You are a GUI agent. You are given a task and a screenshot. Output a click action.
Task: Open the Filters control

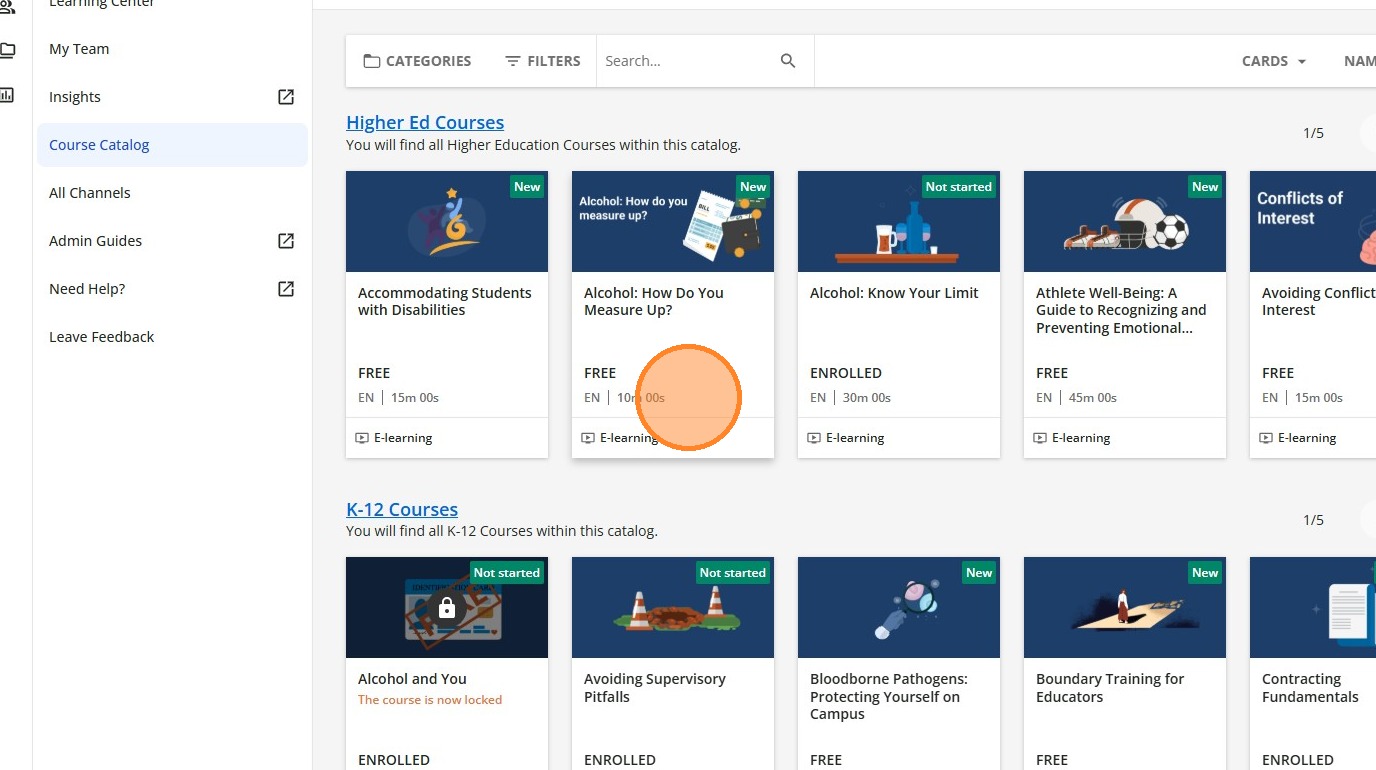pyautogui.click(x=543, y=61)
